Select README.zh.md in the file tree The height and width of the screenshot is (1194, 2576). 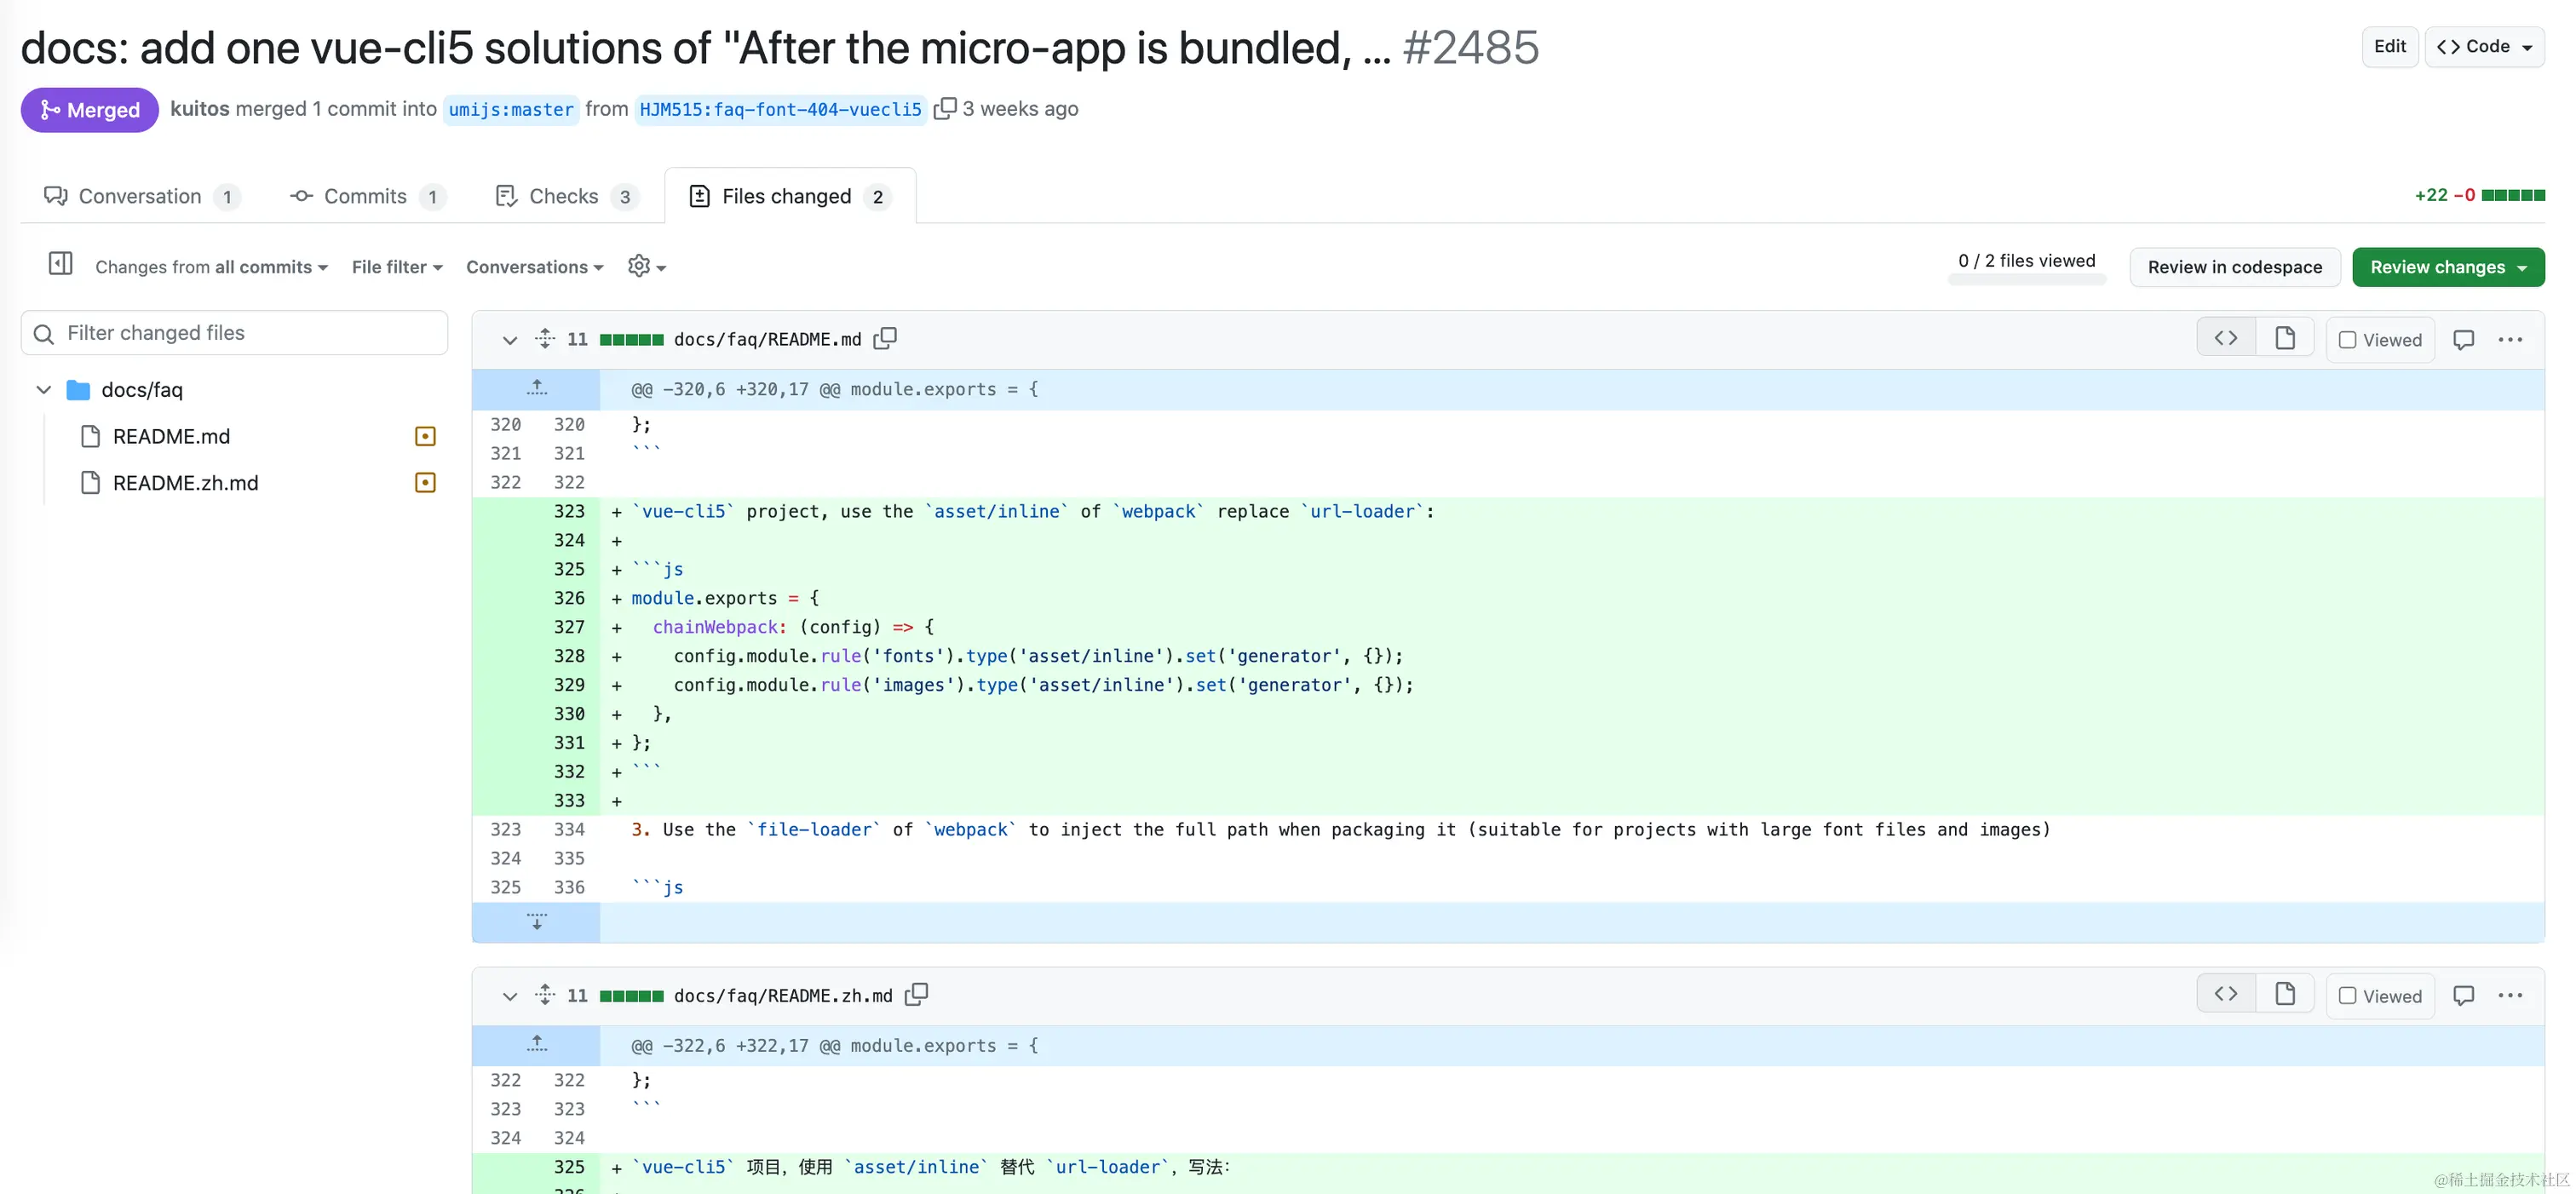click(x=185, y=483)
